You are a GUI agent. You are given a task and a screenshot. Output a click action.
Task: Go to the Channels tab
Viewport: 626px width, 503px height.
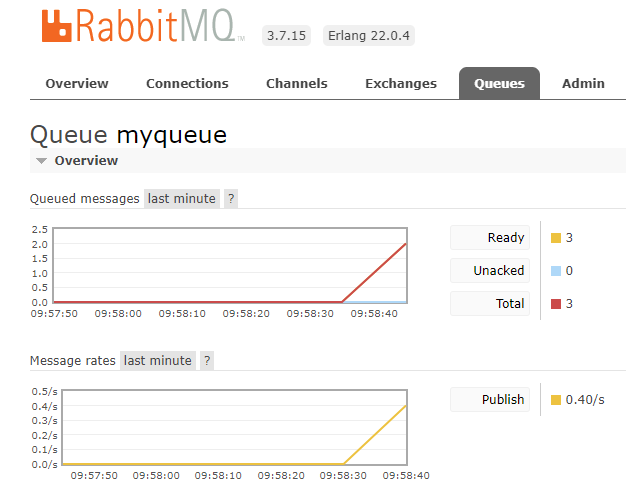pos(297,83)
